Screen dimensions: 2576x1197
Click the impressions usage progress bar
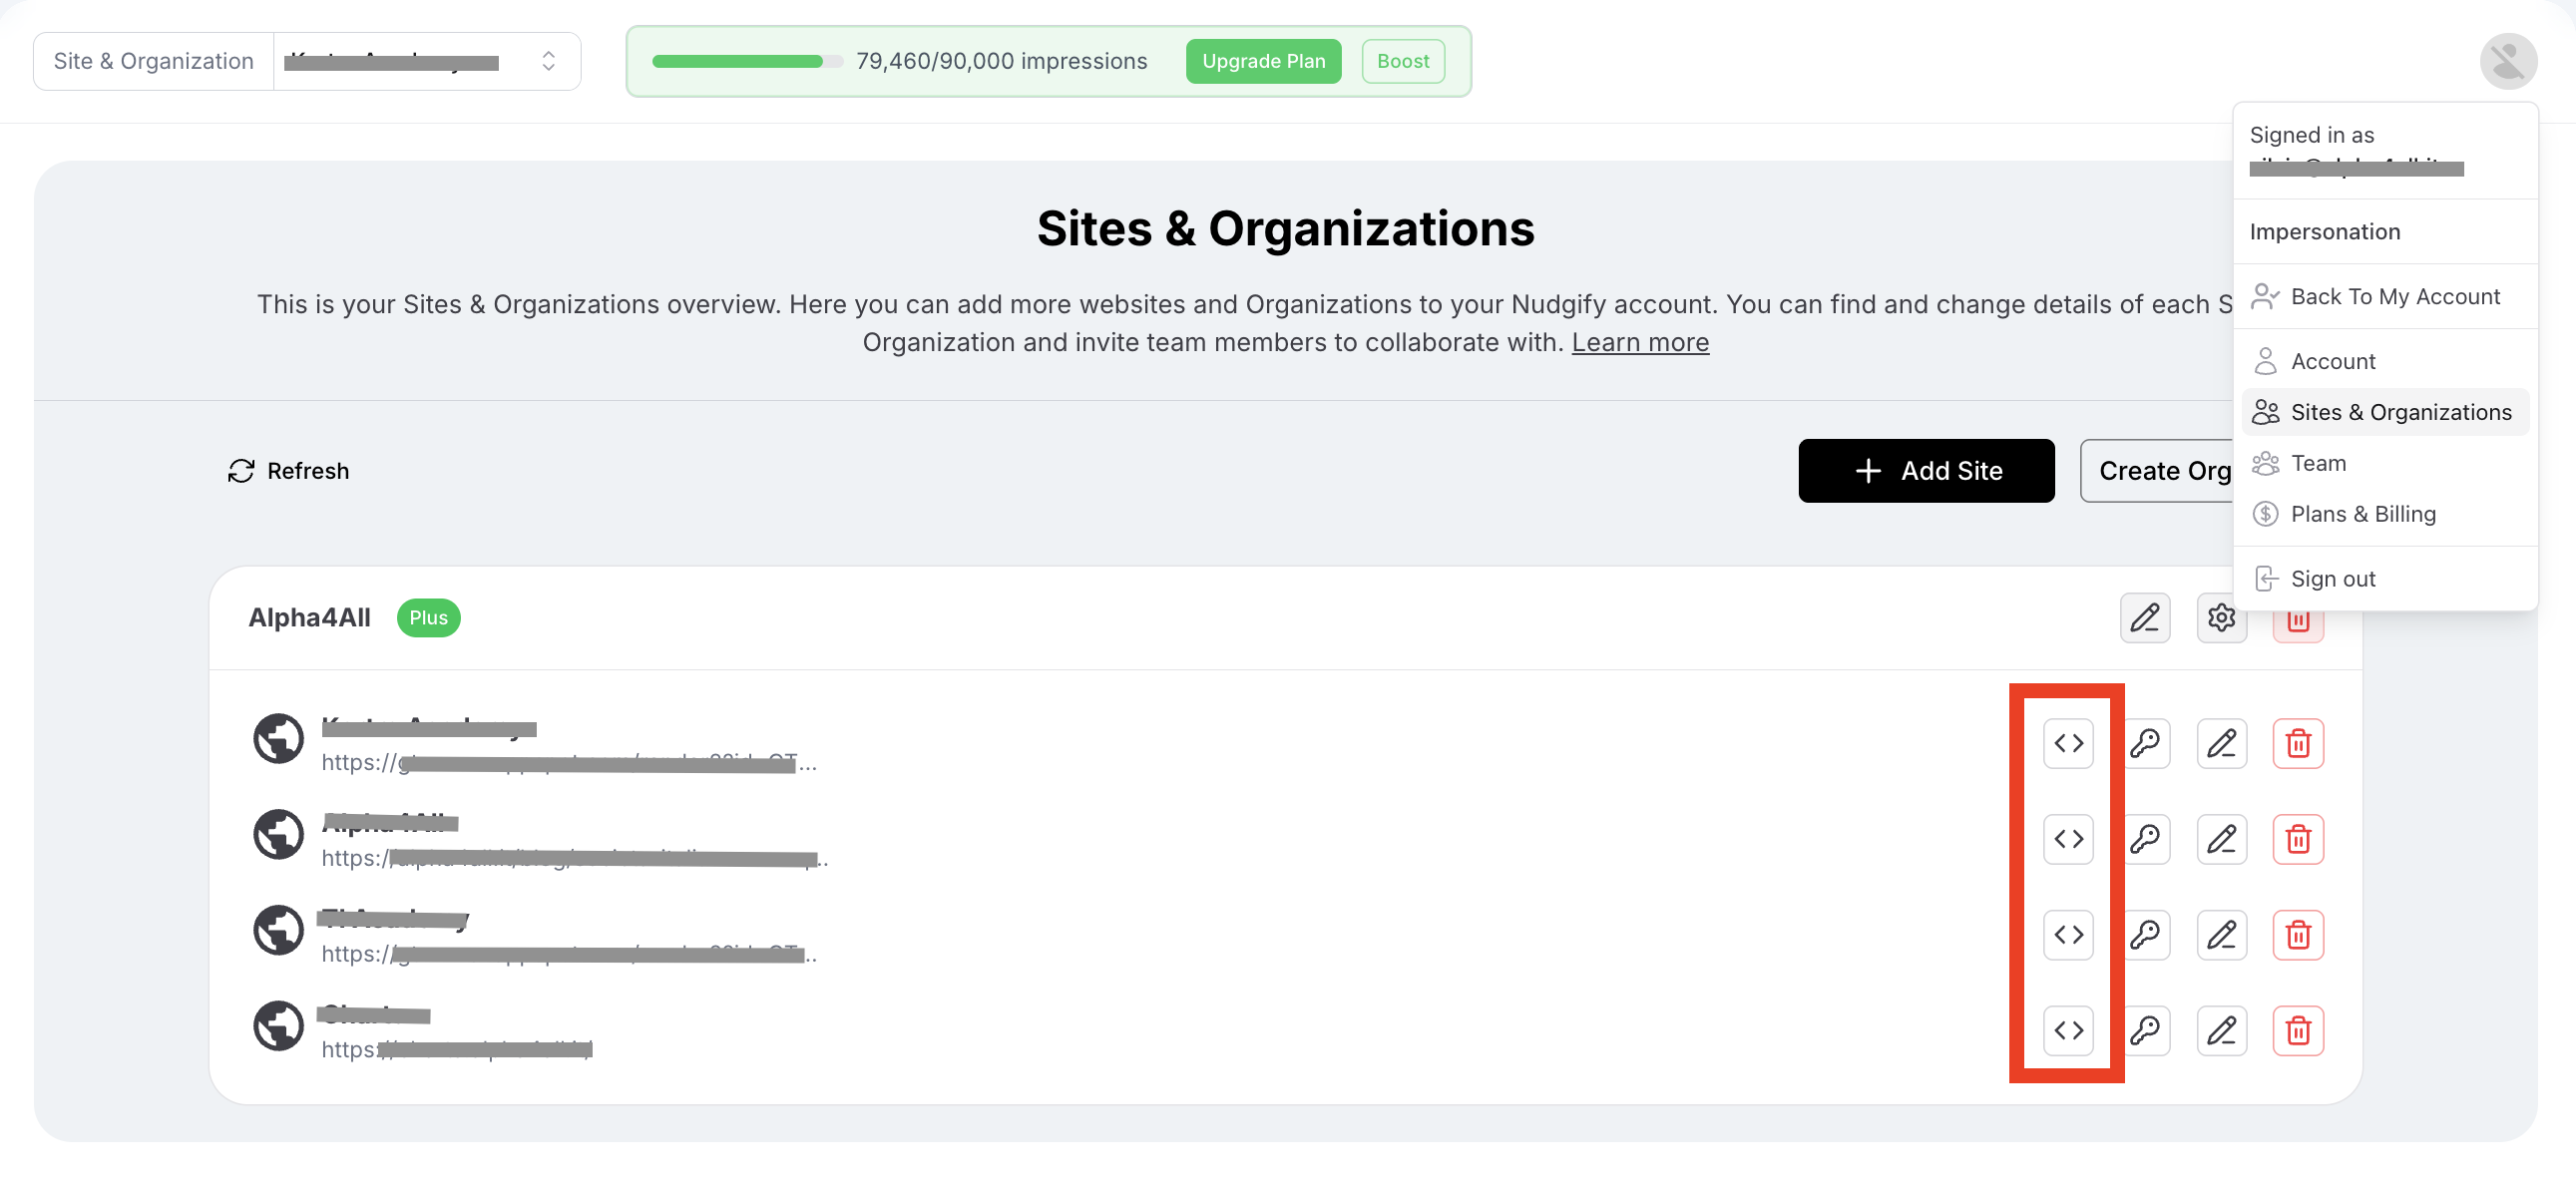point(746,61)
